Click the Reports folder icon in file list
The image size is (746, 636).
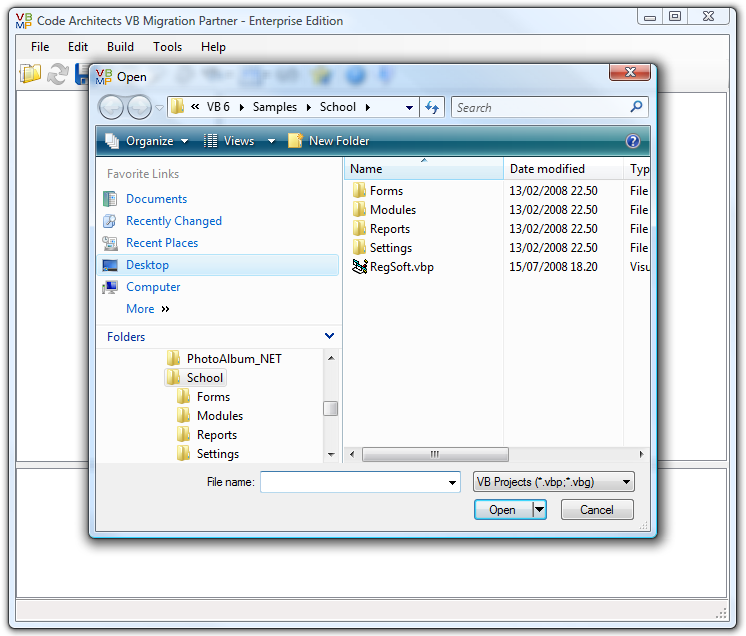[x=359, y=229]
